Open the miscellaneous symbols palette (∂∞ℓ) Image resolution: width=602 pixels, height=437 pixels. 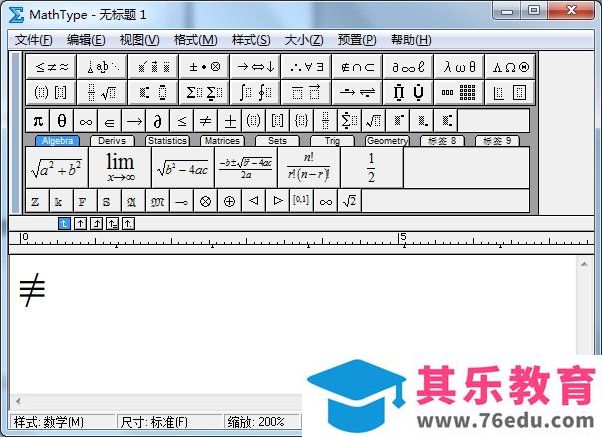pyautogui.click(x=408, y=67)
